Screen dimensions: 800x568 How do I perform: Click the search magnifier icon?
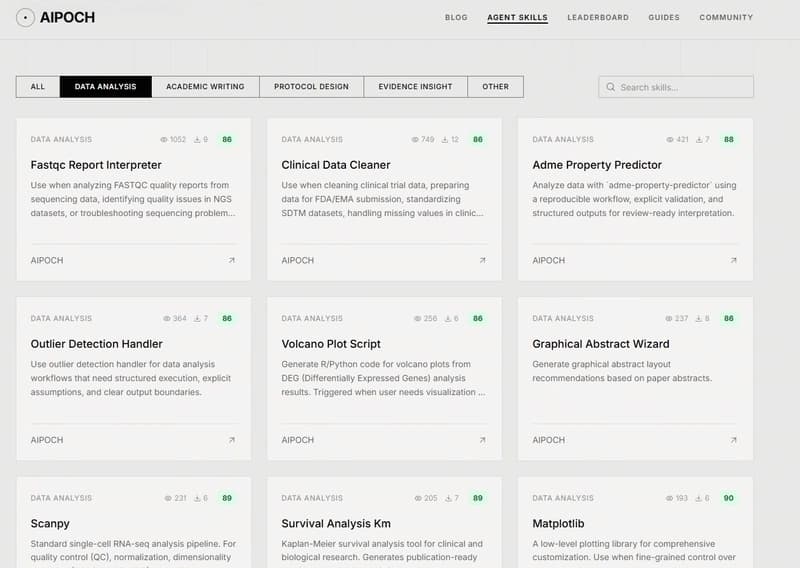click(610, 87)
